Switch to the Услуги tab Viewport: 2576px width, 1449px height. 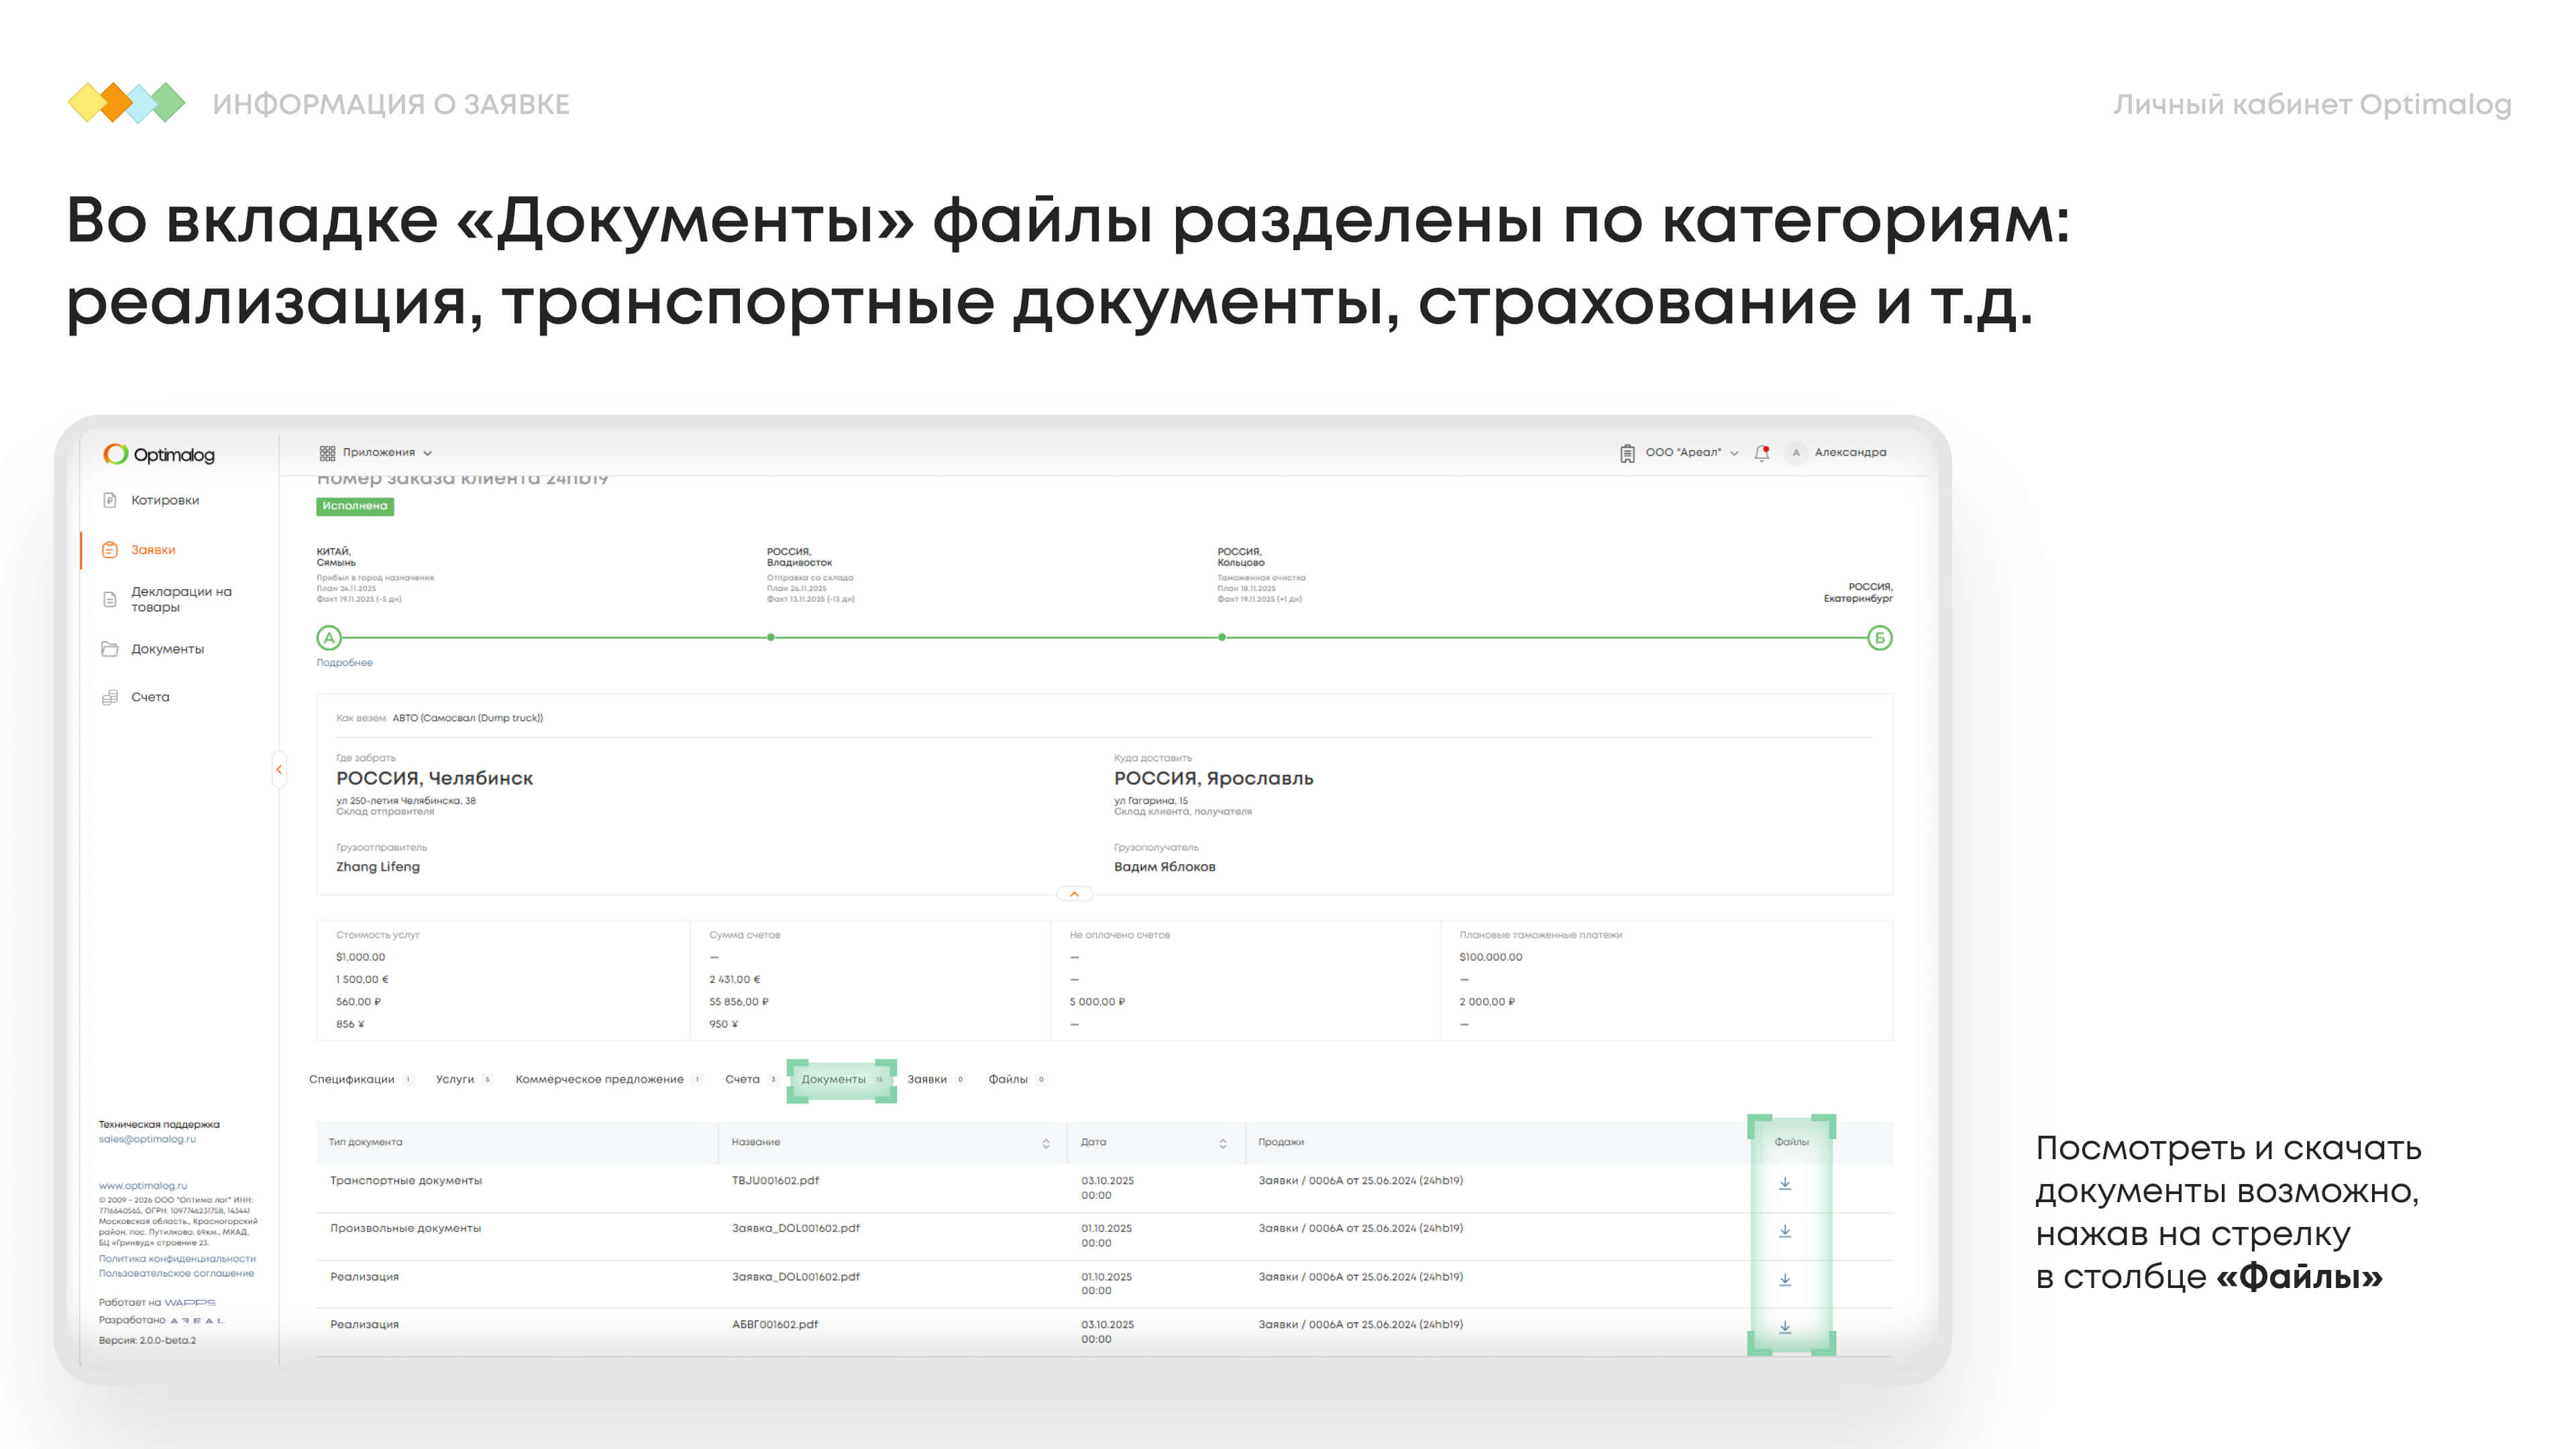pos(455,1079)
